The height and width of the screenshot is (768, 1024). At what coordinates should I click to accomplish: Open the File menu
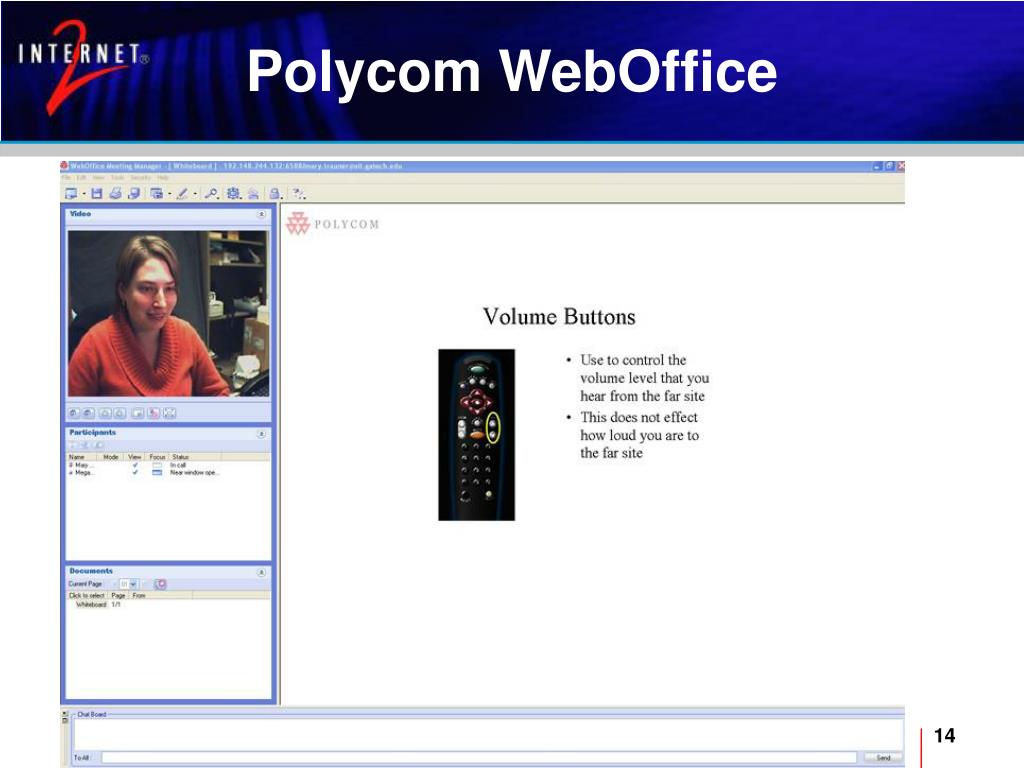(x=65, y=178)
